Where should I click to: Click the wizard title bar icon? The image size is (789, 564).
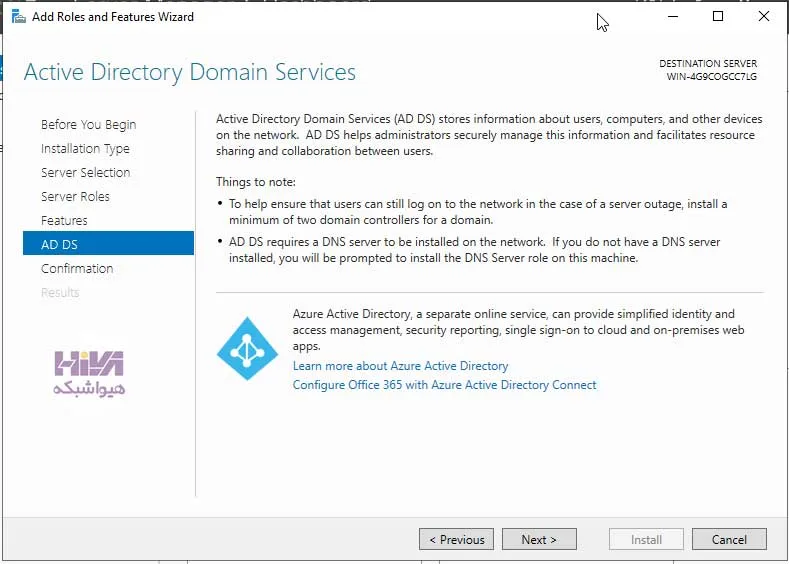click(x=19, y=17)
